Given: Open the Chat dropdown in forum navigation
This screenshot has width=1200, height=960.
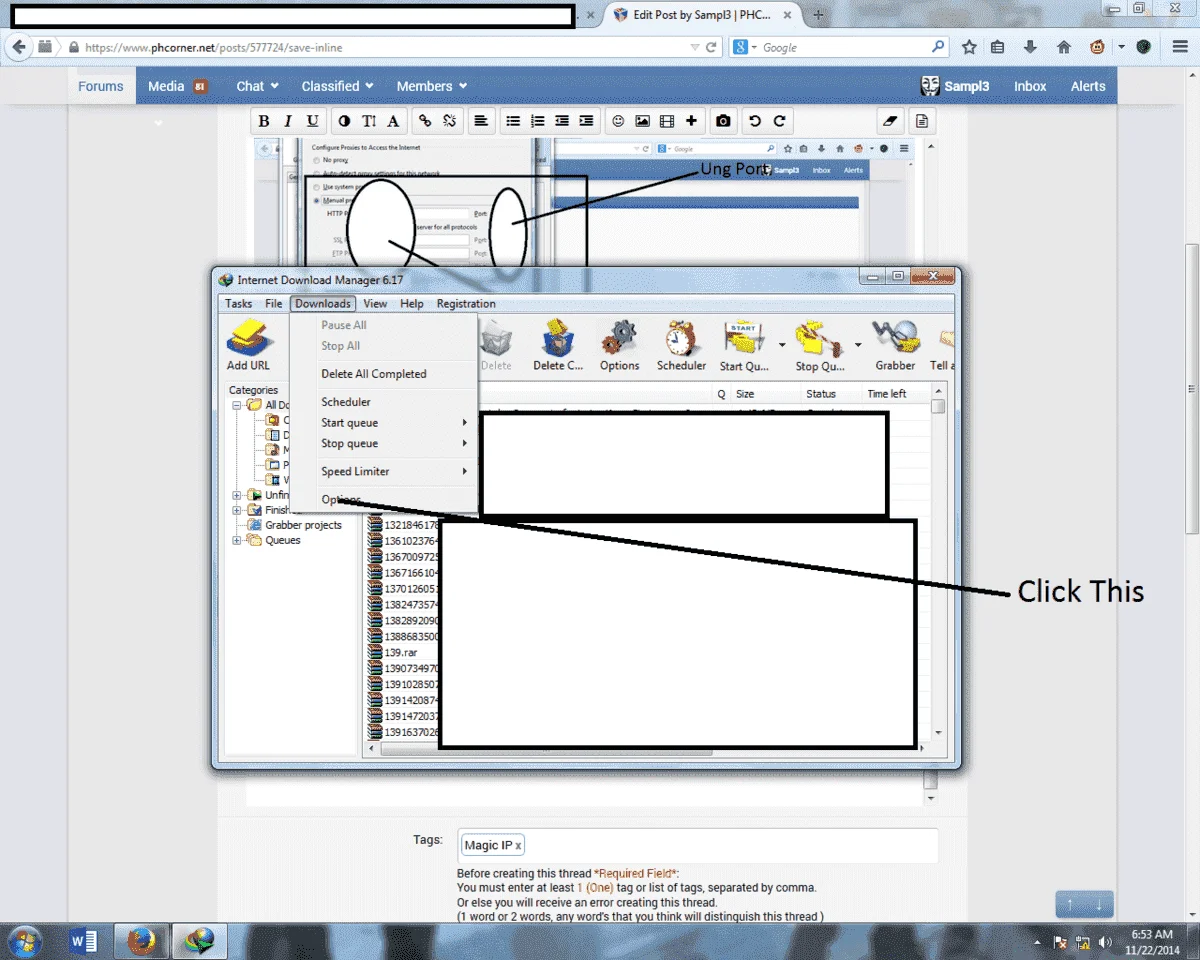Looking at the screenshot, I should click(x=257, y=86).
